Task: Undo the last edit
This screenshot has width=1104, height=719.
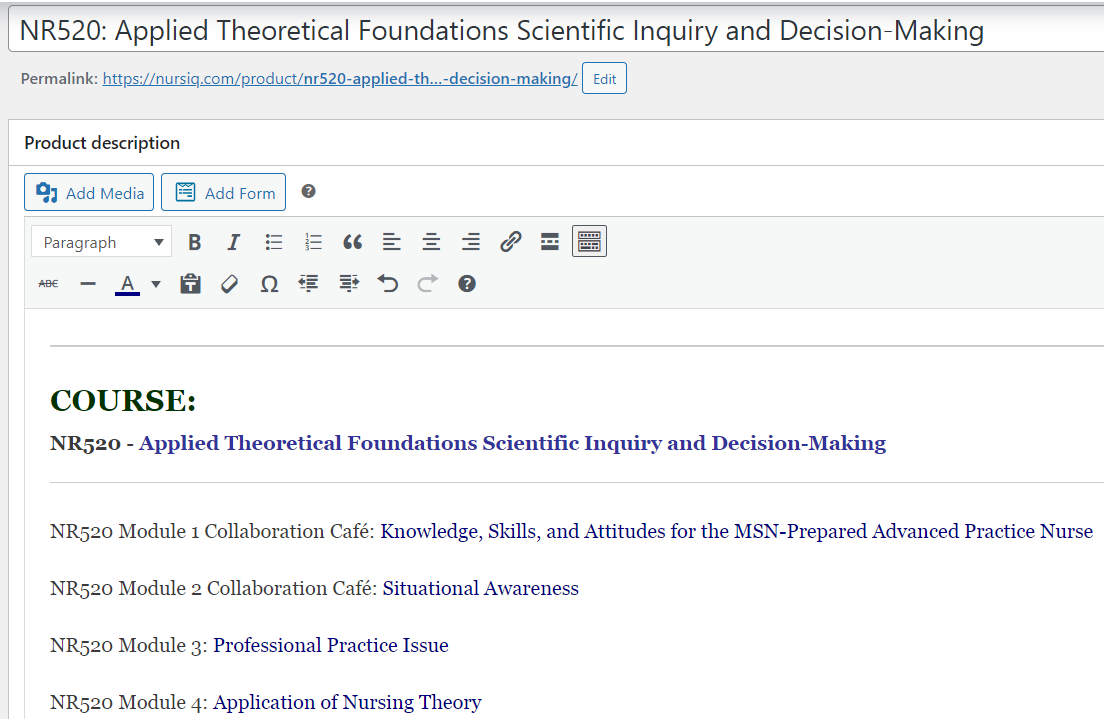Action: point(388,284)
